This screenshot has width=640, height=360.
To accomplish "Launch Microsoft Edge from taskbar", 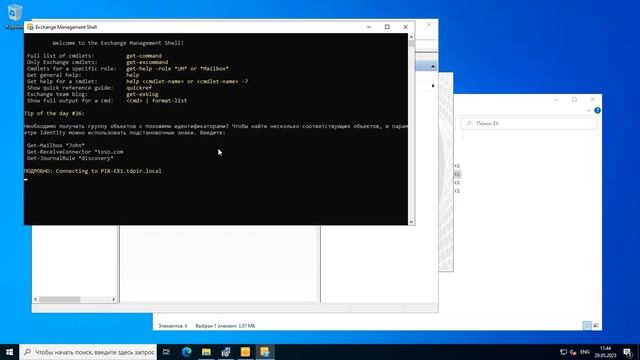I will [x=187, y=352].
